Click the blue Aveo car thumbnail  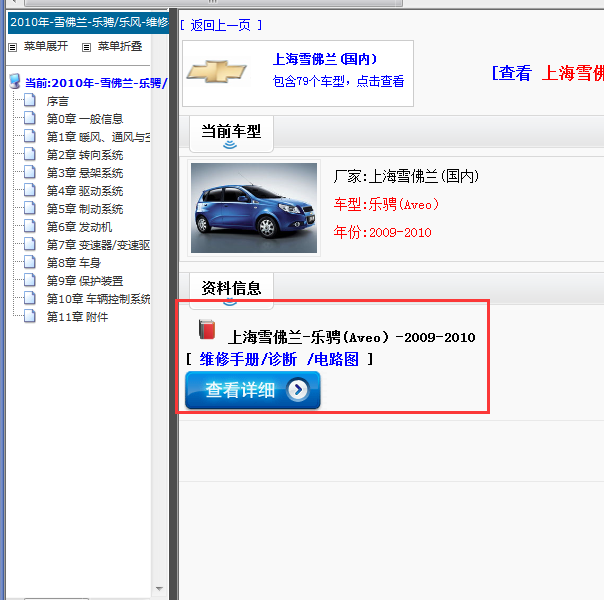coord(254,208)
